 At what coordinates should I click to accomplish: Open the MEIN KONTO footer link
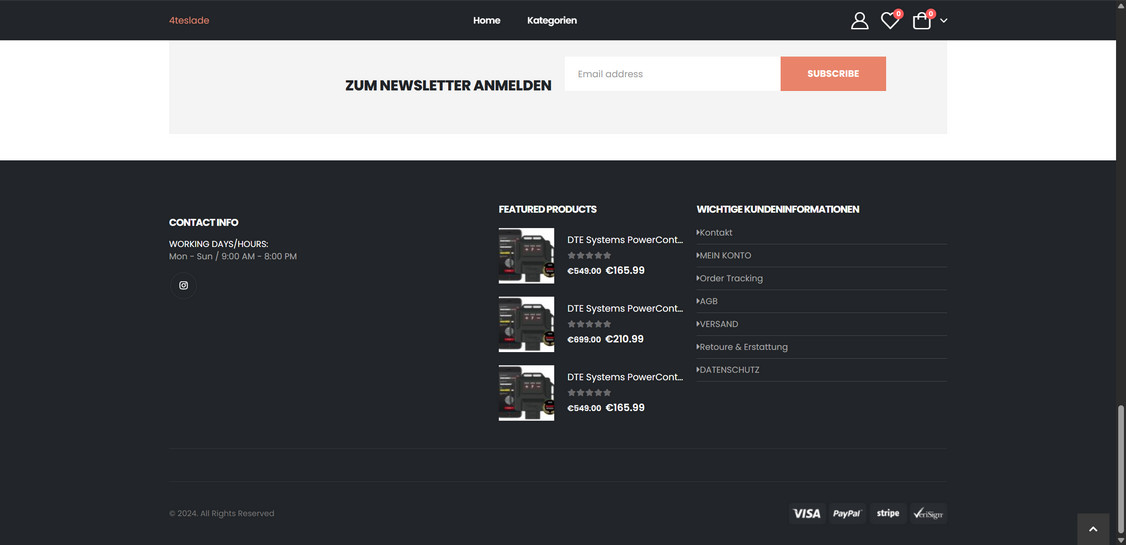[725, 256]
